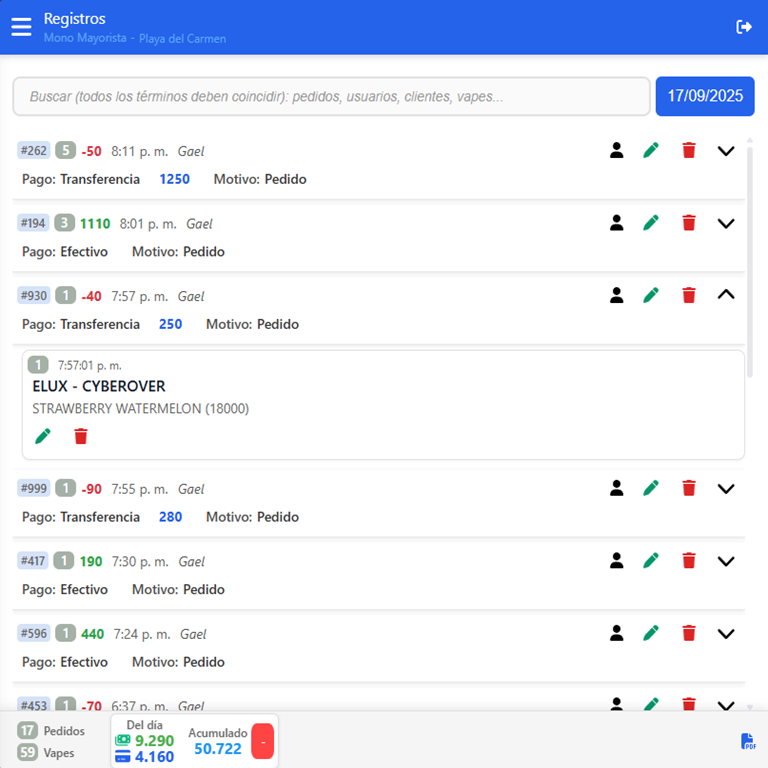Open the hamburger menu
Image resolution: width=768 pixels, height=768 pixels.
click(x=21, y=27)
